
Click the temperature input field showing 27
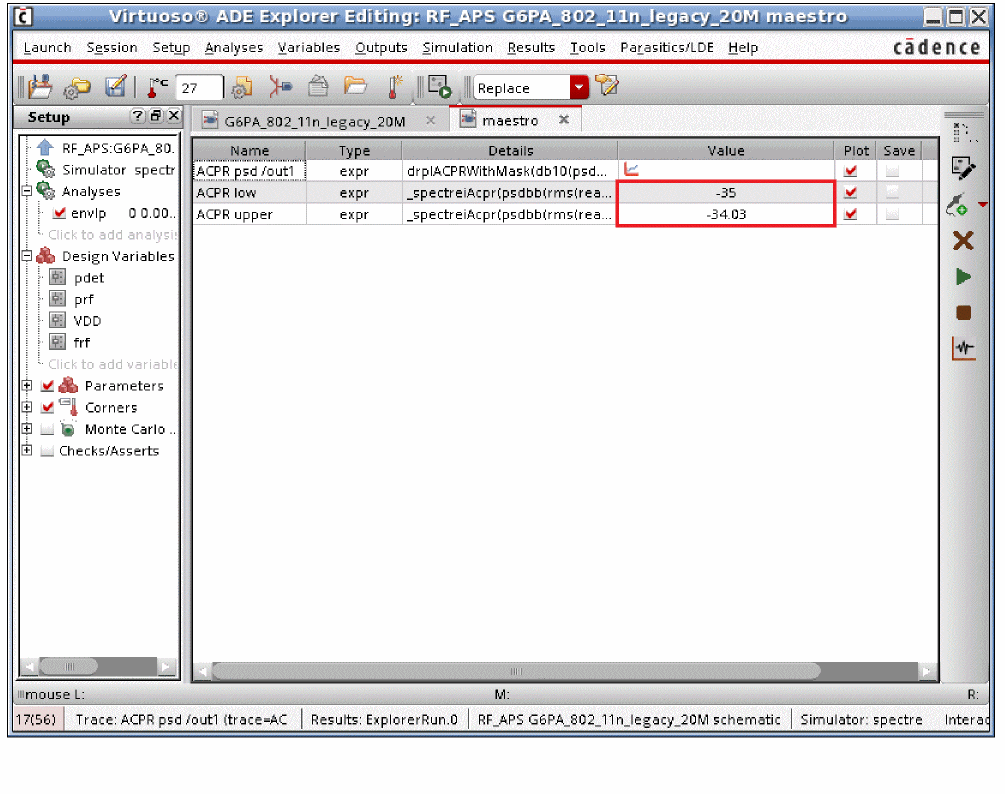coord(199,88)
